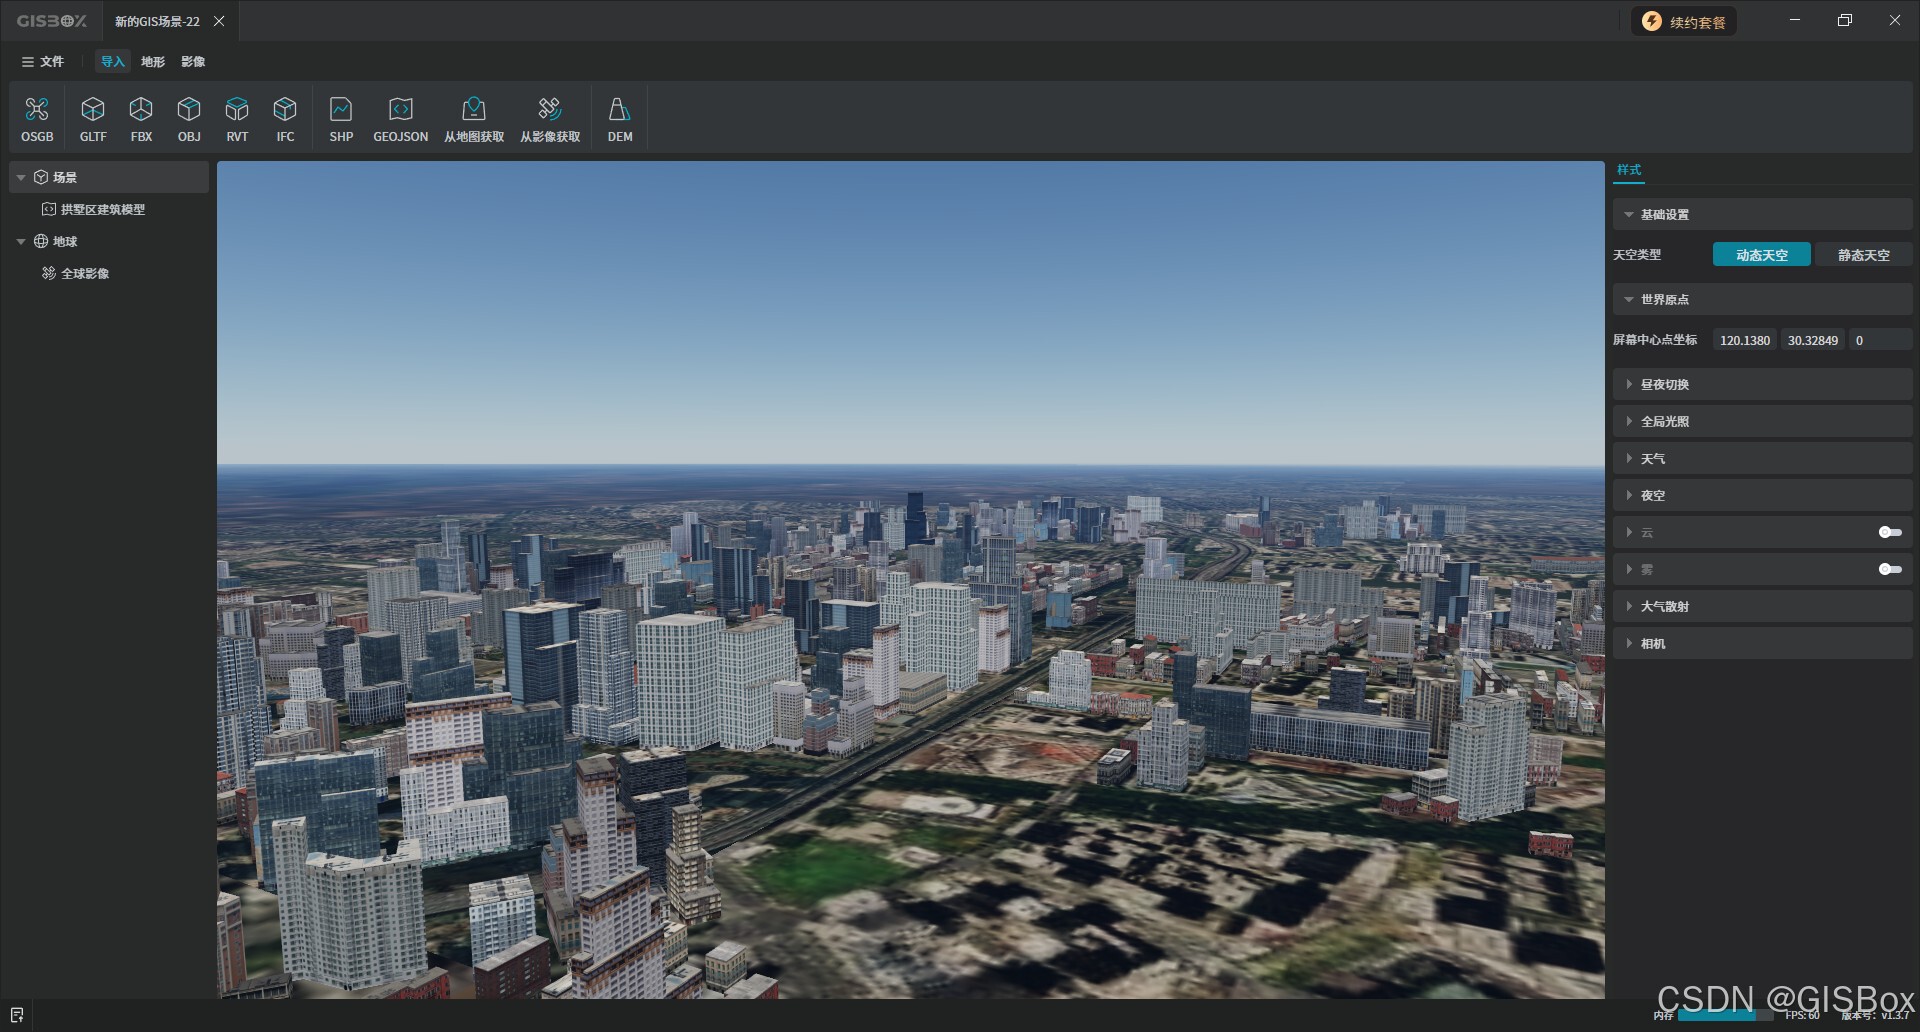Screen dimensions: 1920x1032
Task: Click the 地球 globe icon in tree
Action: pos(41,241)
